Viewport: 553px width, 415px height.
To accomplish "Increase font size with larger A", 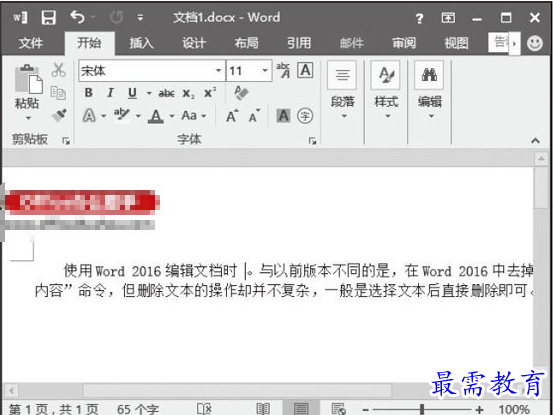I will (x=232, y=116).
